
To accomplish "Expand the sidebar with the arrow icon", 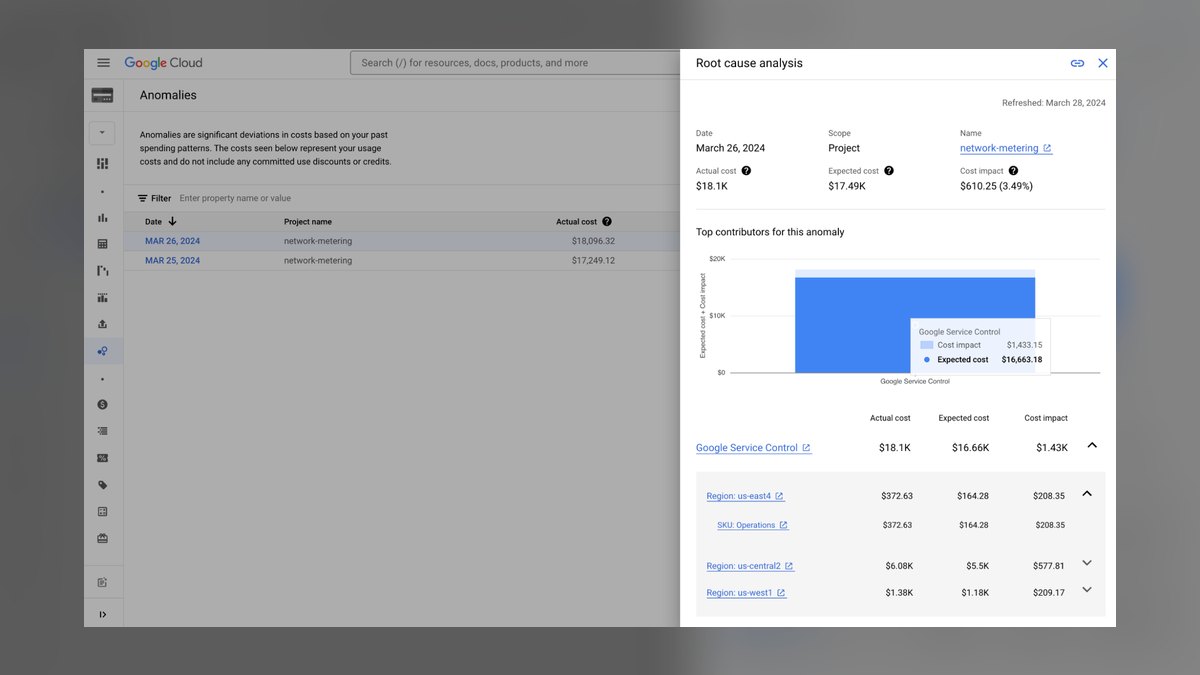I will (x=102, y=614).
